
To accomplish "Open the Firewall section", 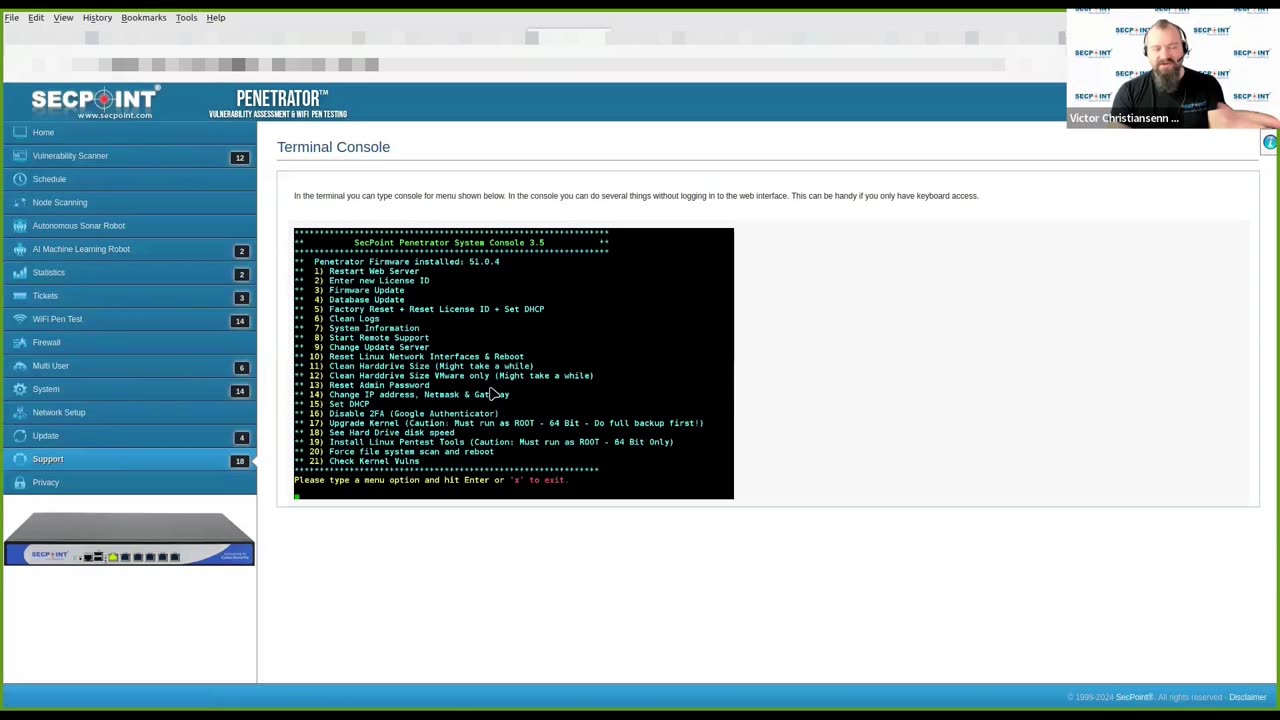I will click(x=46, y=342).
